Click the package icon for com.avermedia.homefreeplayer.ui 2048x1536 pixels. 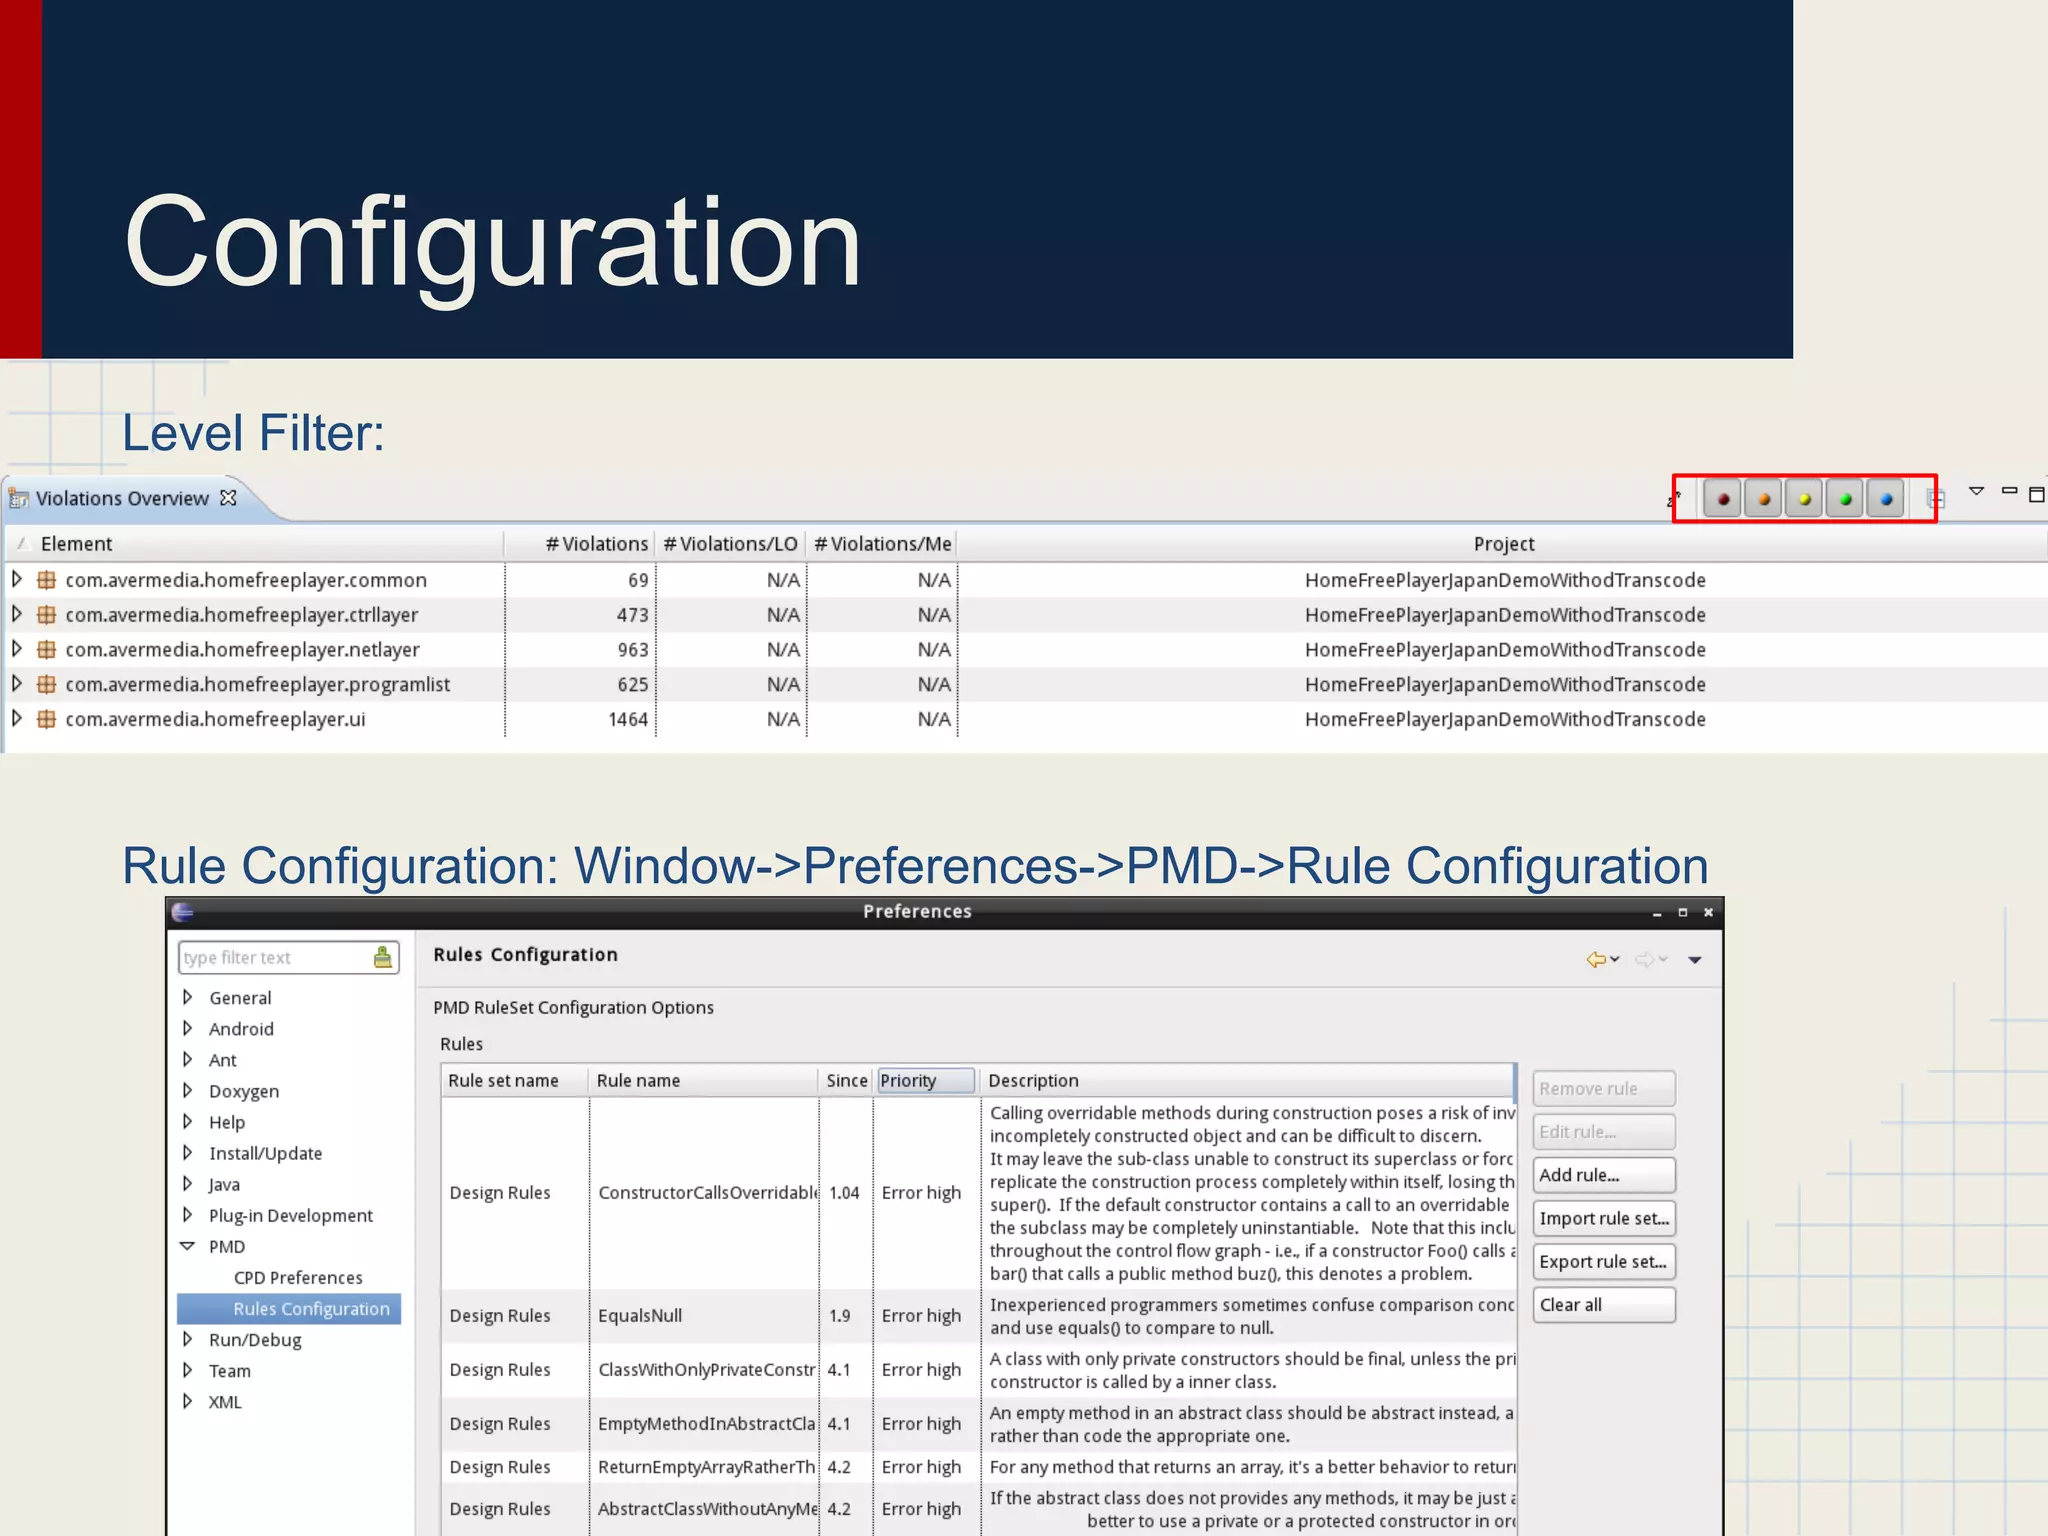click(x=46, y=719)
